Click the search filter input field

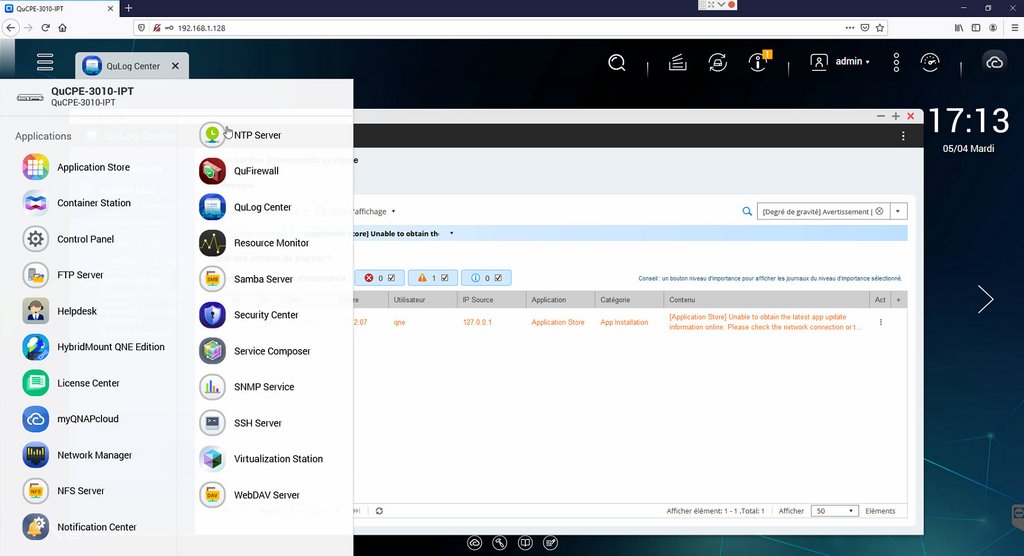point(816,211)
